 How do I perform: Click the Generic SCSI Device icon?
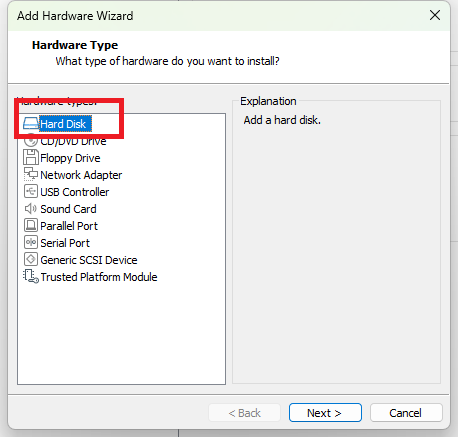click(x=31, y=259)
